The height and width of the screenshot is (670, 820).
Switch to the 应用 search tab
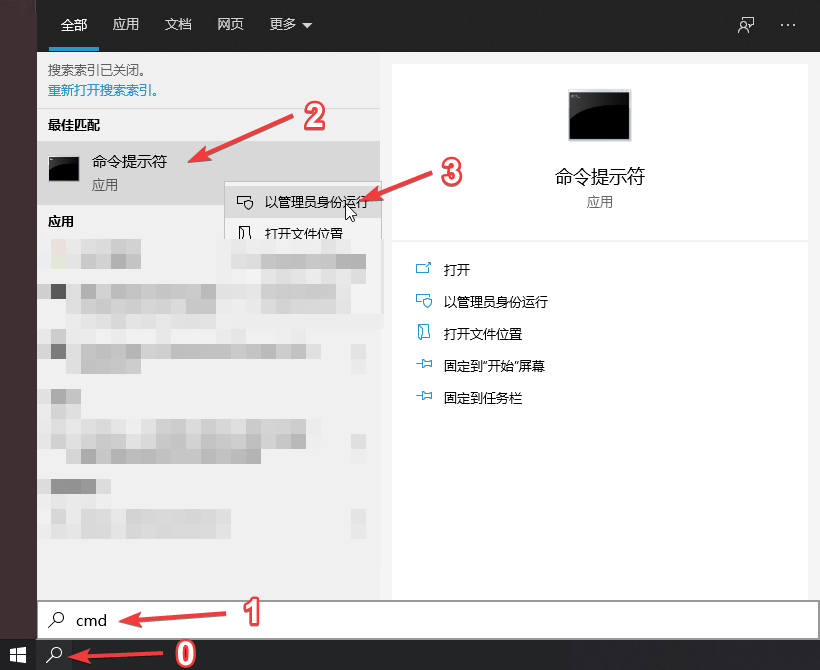[126, 24]
